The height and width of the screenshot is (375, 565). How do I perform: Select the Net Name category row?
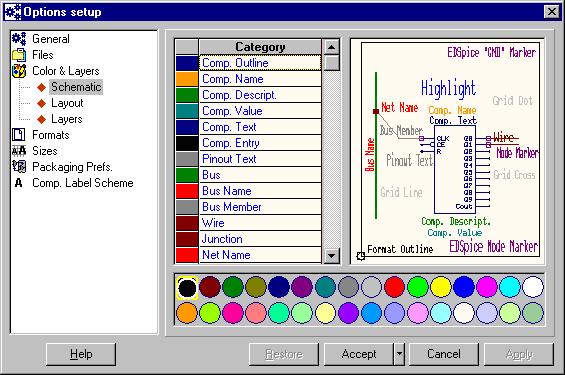tap(260, 255)
